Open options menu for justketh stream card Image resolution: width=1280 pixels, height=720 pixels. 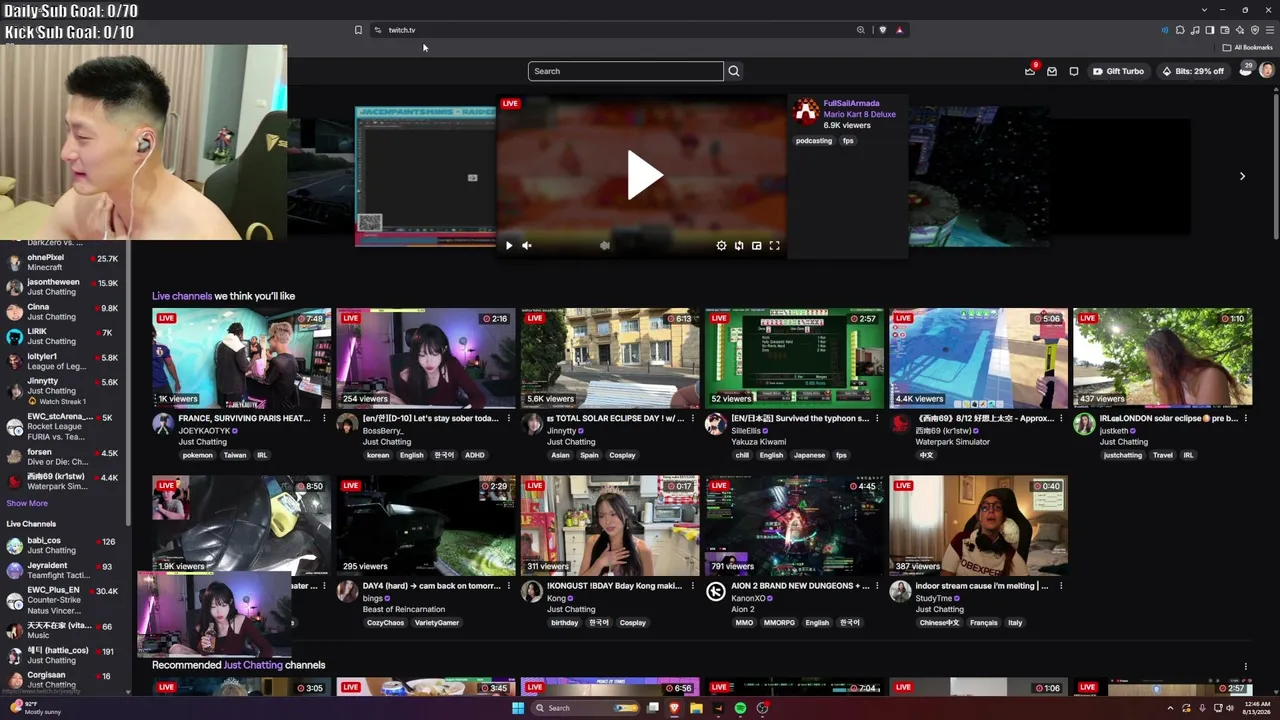pyautogui.click(x=1245, y=419)
